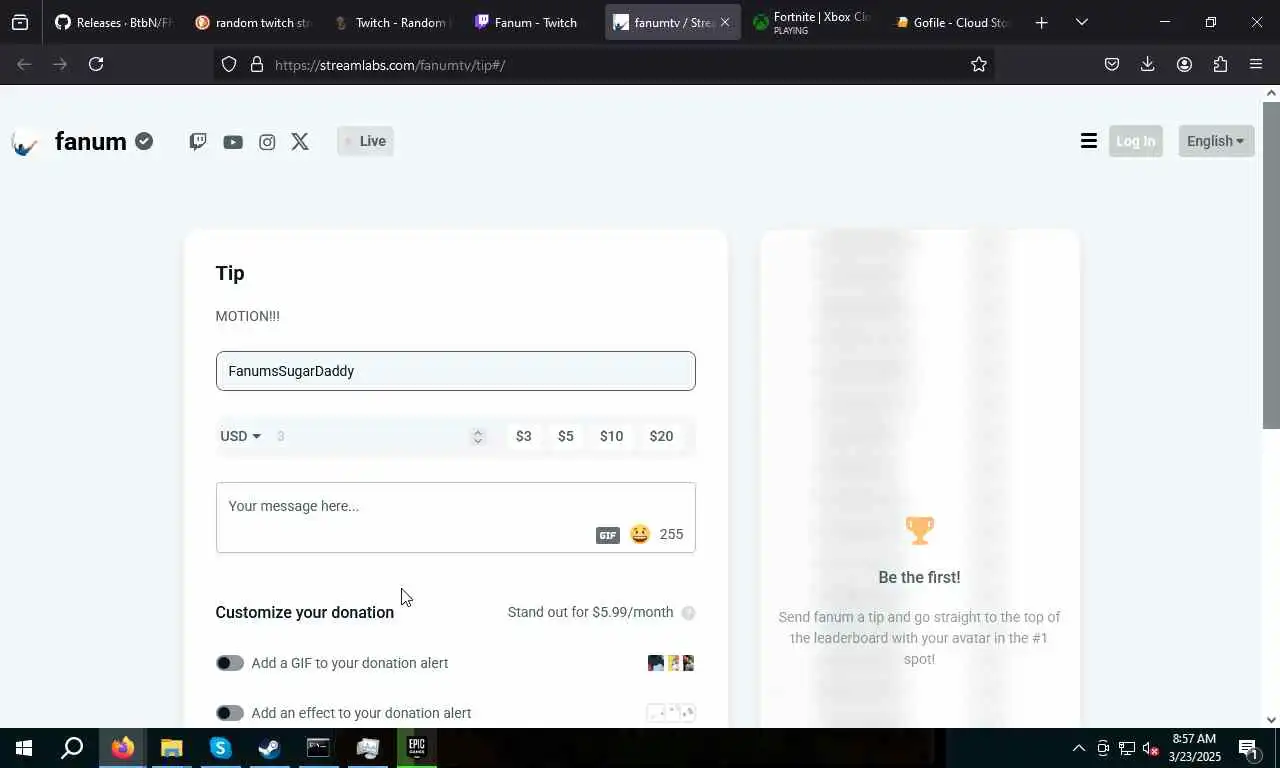The image size is (1280, 768).
Task: Switch to the random twitch stream tab
Action: pos(252,22)
